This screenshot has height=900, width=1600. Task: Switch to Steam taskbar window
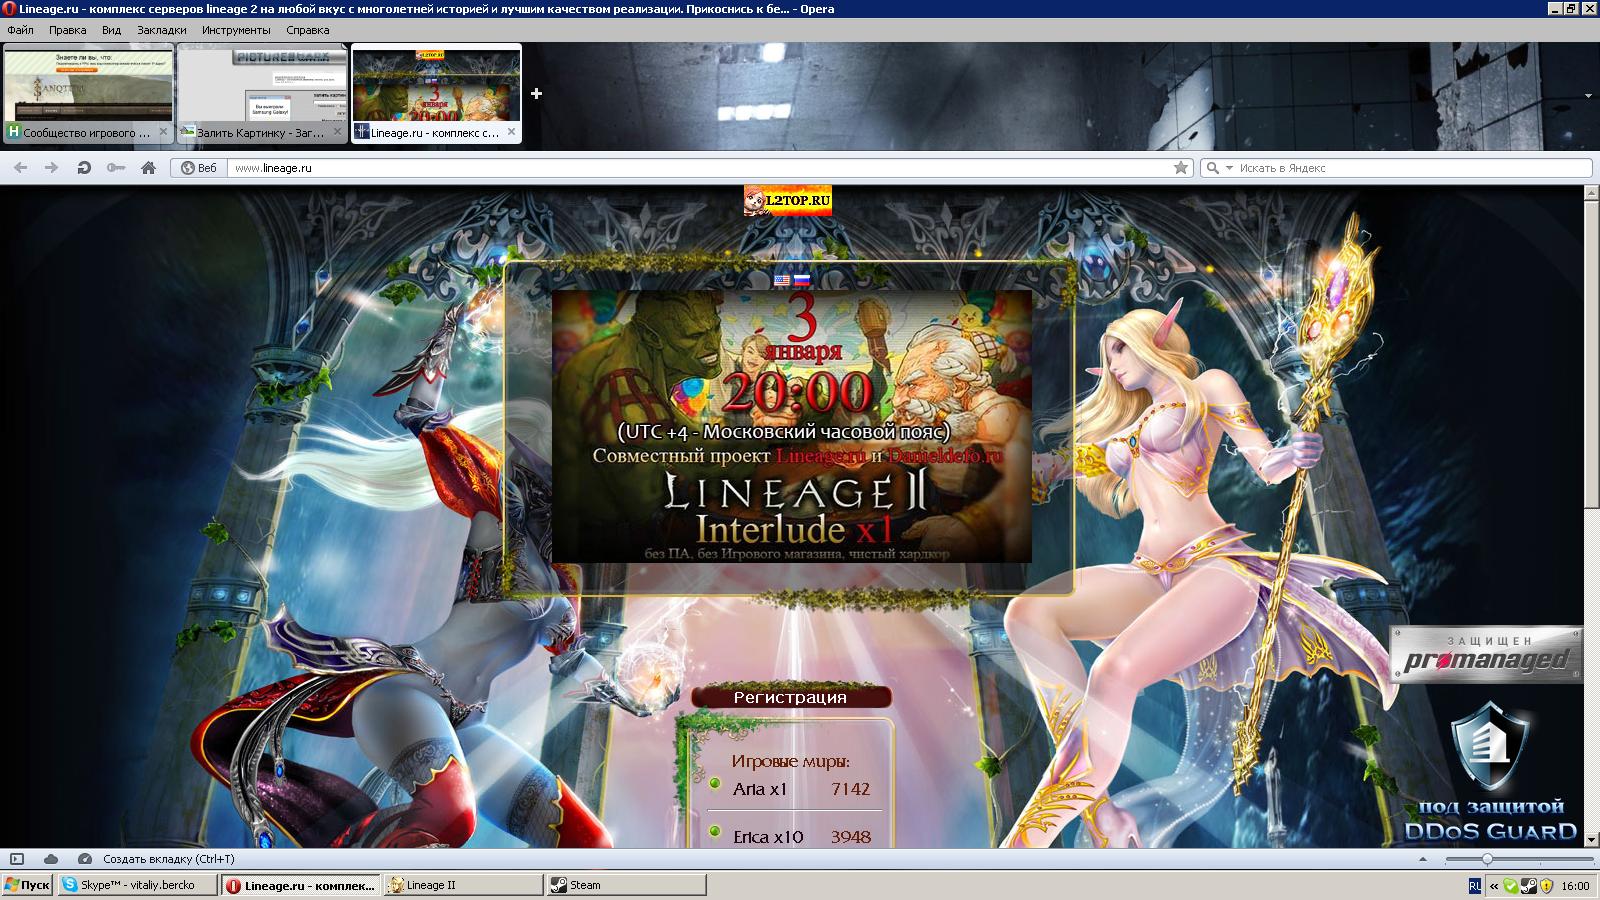627,886
